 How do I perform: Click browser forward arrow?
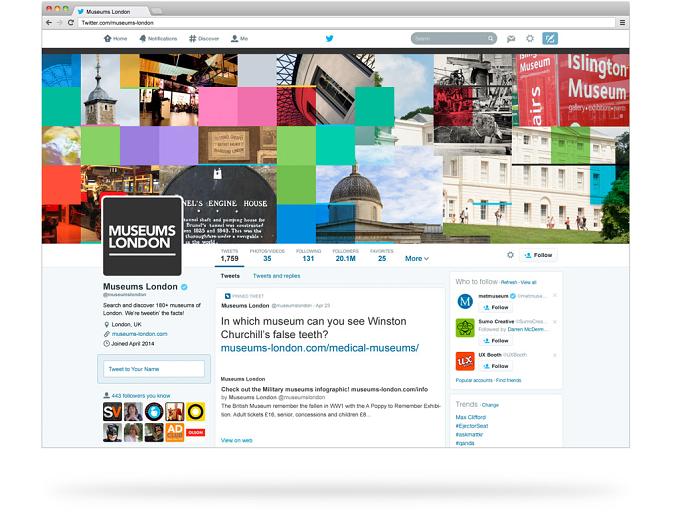[x=60, y=23]
